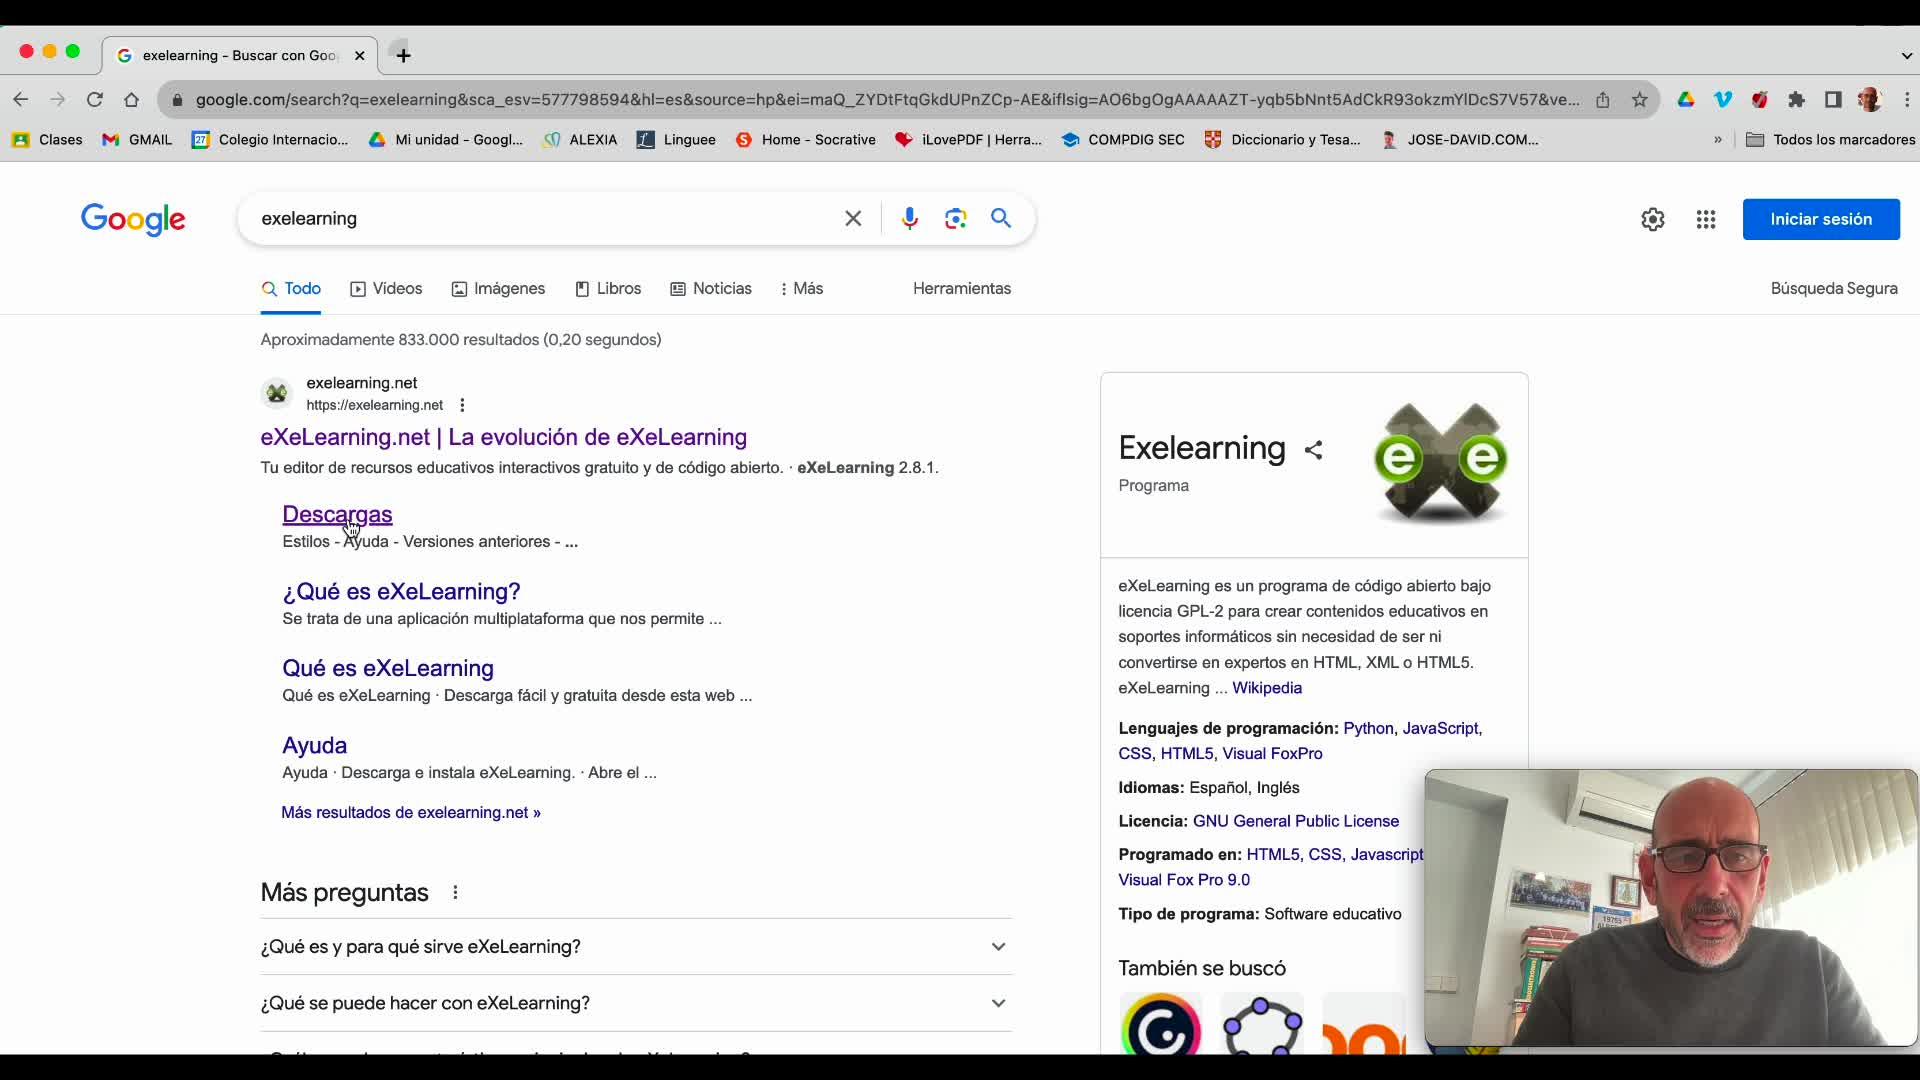Click the browser reload icon
This screenshot has height=1080, width=1920.
coord(95,99)
